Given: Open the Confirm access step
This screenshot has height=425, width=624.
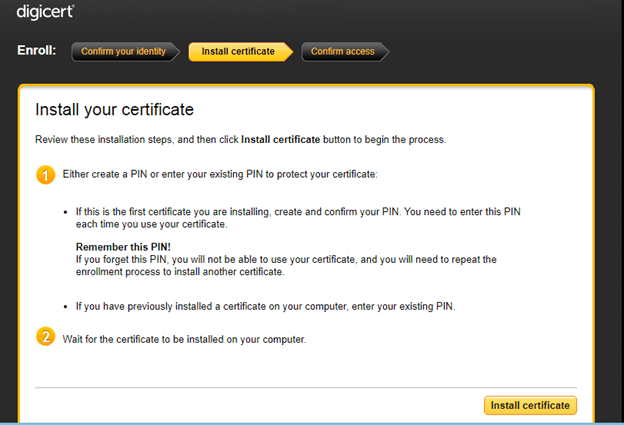Looking at the screenshot, I should (343, 51).
